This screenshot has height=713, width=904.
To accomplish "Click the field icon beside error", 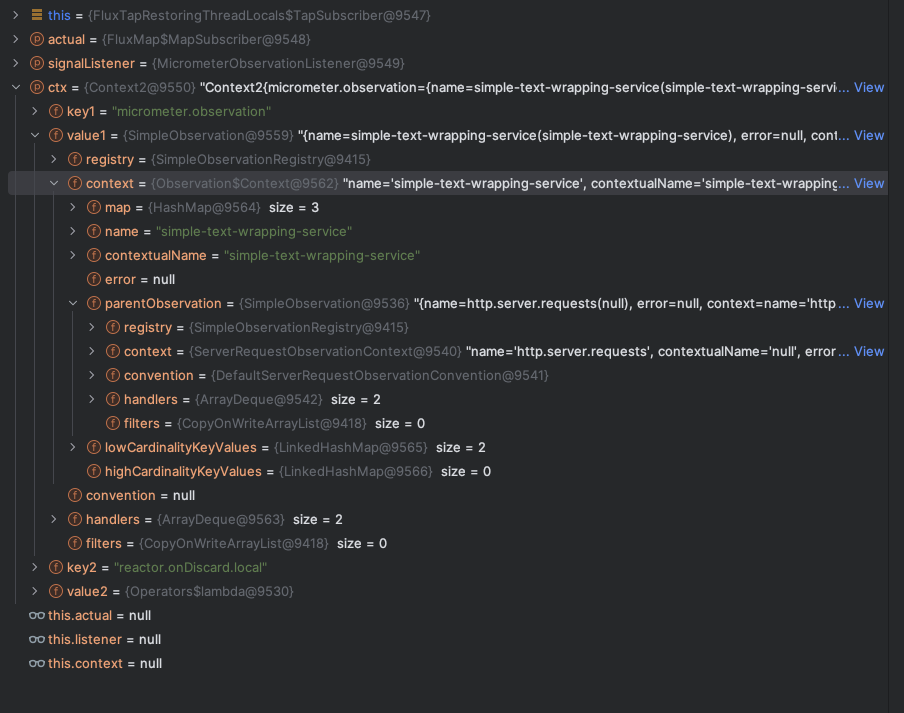I will (94, 280).
